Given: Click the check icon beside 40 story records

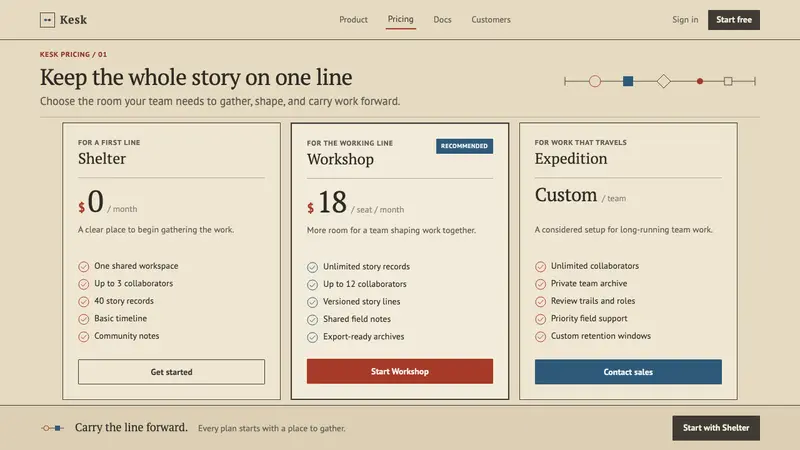Looking at the screenshot, I should 84,302.
